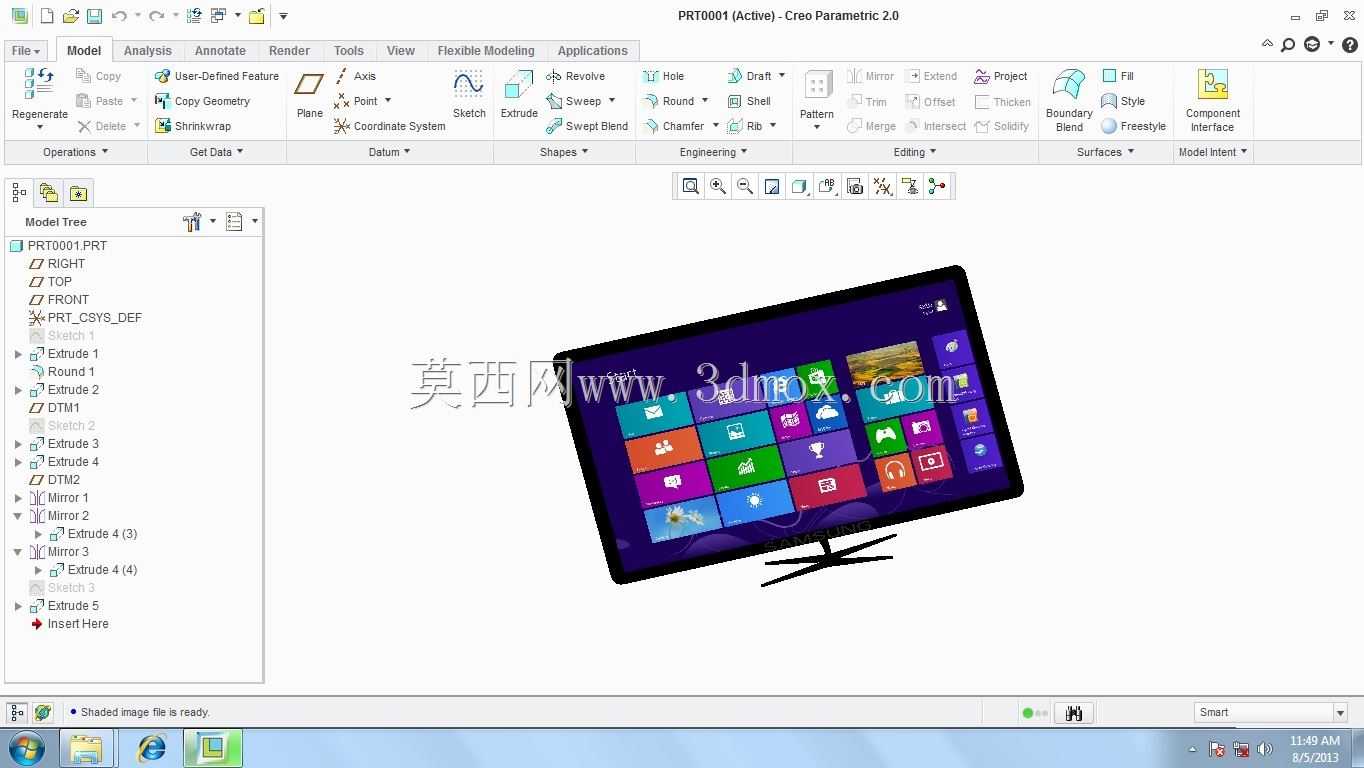Open the File menu
Screen dimensions: 1364x768
coord(26,50)
